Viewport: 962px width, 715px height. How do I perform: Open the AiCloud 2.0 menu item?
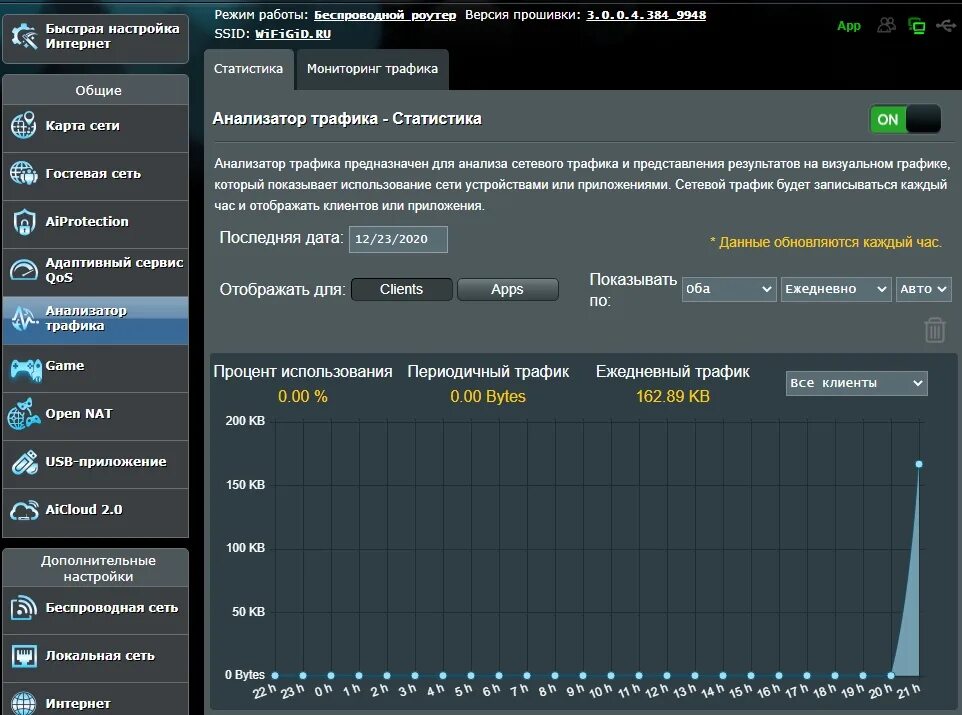click(96, 512)
